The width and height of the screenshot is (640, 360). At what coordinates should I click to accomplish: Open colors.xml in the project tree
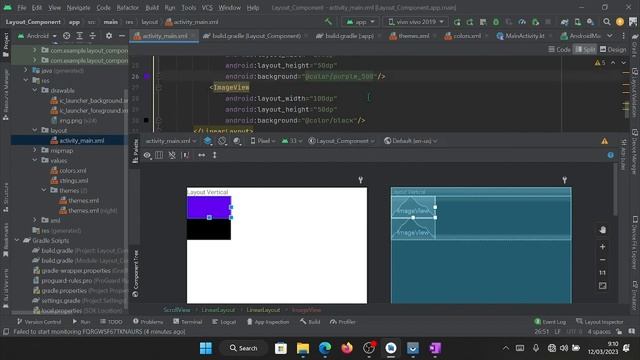point(72,170)
